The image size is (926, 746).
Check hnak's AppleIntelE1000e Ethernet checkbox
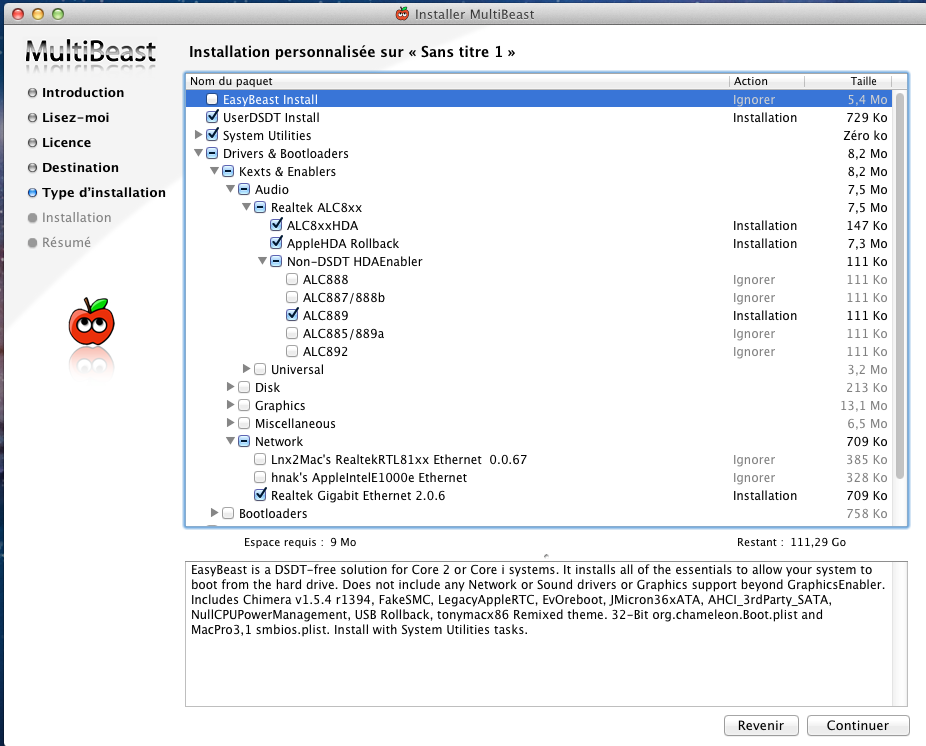point(260,477)
